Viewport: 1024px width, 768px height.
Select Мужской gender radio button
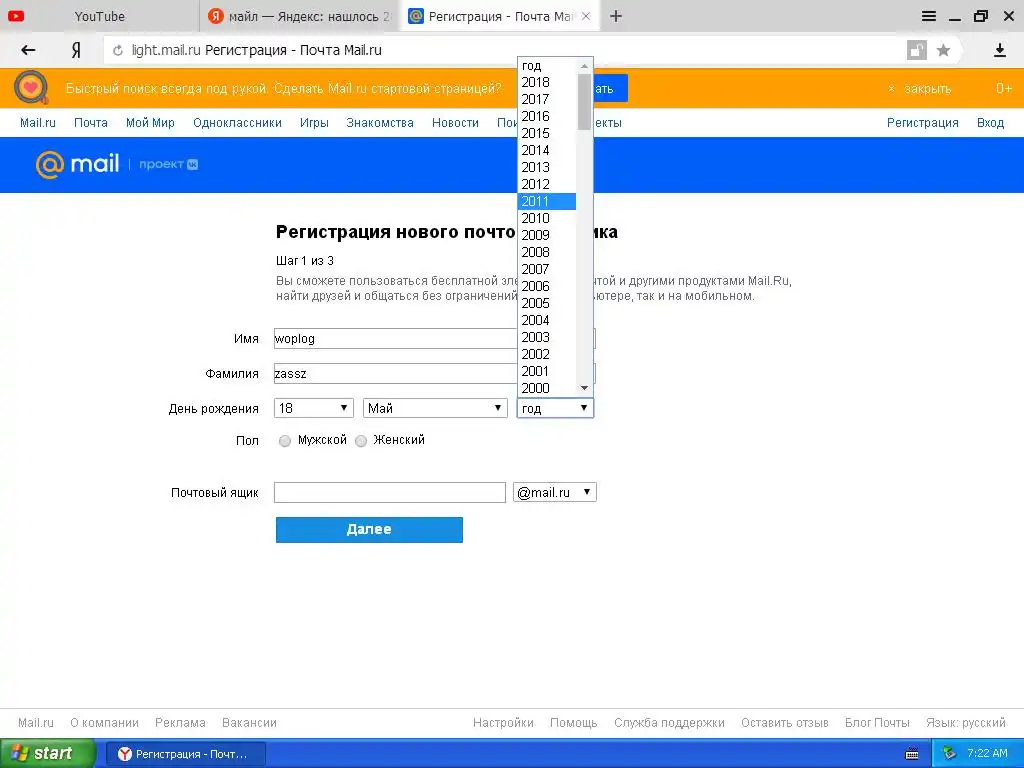285,441
